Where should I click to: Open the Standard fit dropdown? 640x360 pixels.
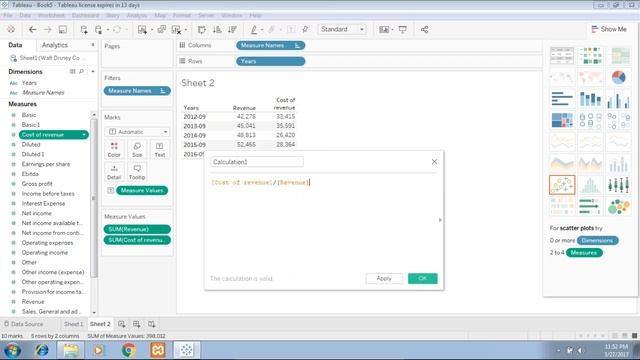(x=342, y=29)
